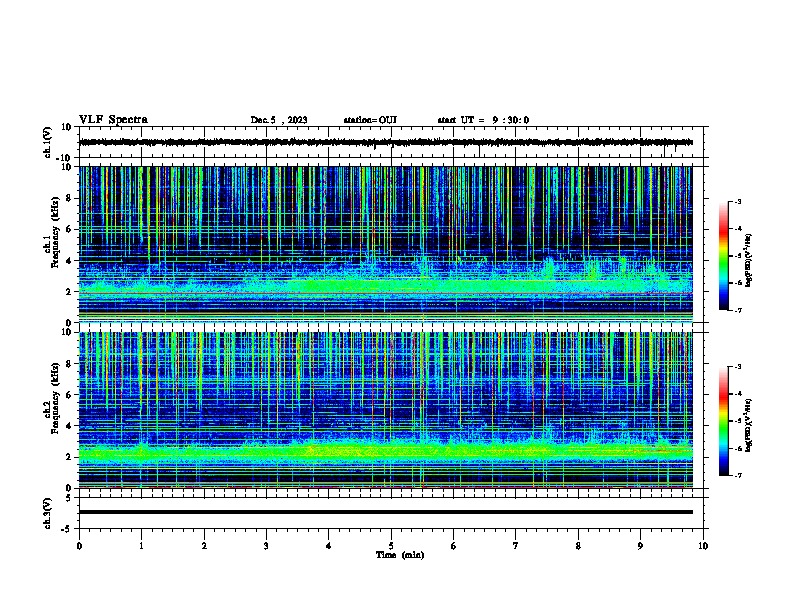Viewport: 792px width, 612px height.
Task: Click the "-7" label on upper color bar
Action: click(737, 310)
